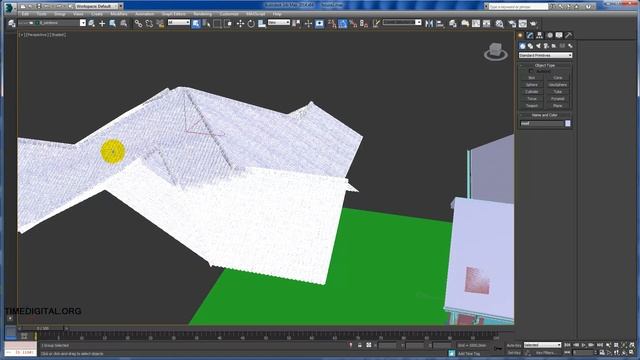Image resolution: width=640 pixels, height=360 pixels.
Task: Open the Rendering menu
Action: [202, 14]
